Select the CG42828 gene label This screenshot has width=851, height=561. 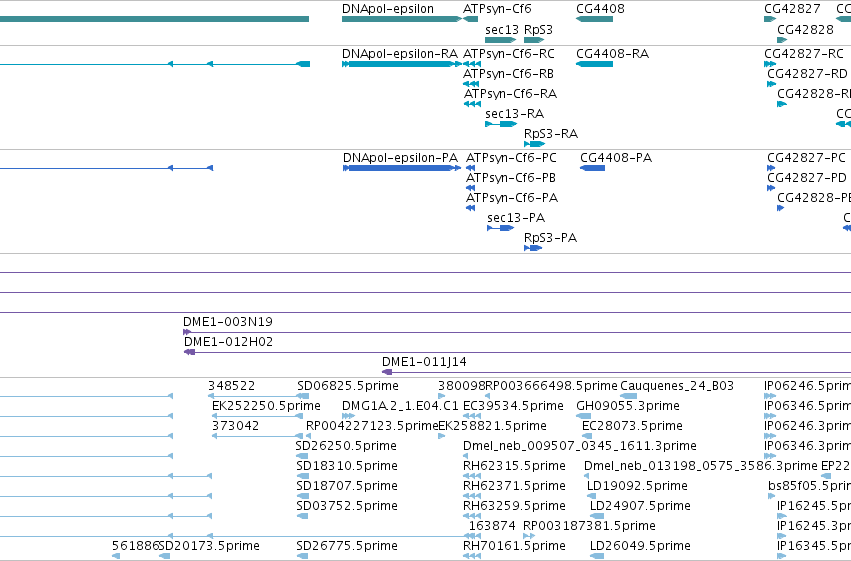[x=805, y=29]
